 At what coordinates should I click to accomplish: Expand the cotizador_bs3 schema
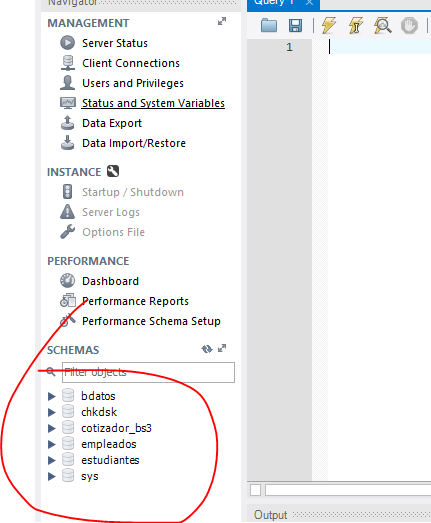coord(52,428)
